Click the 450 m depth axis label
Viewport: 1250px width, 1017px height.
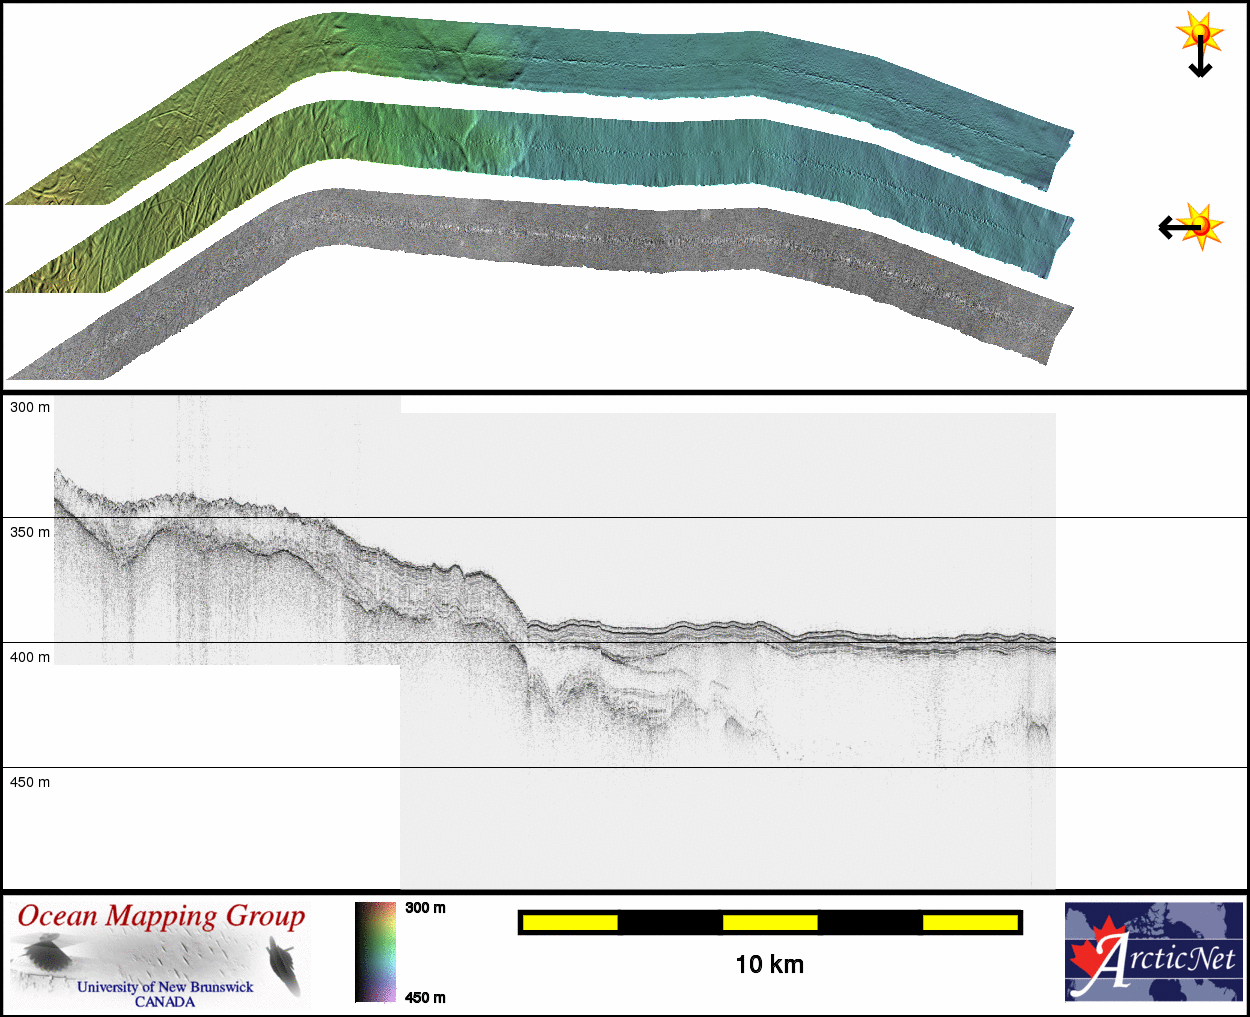tap(30, 782)
